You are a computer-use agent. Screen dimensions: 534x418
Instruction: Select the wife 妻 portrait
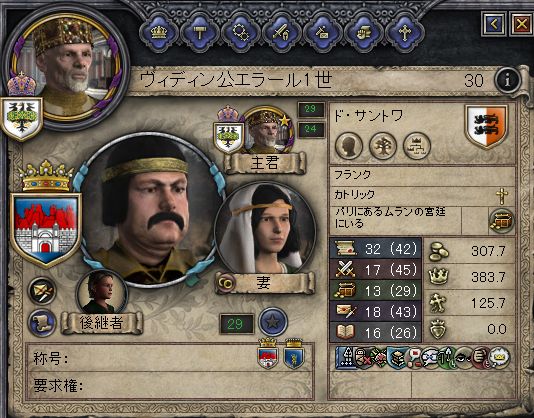pyautogui.click(x=266, y=229)
